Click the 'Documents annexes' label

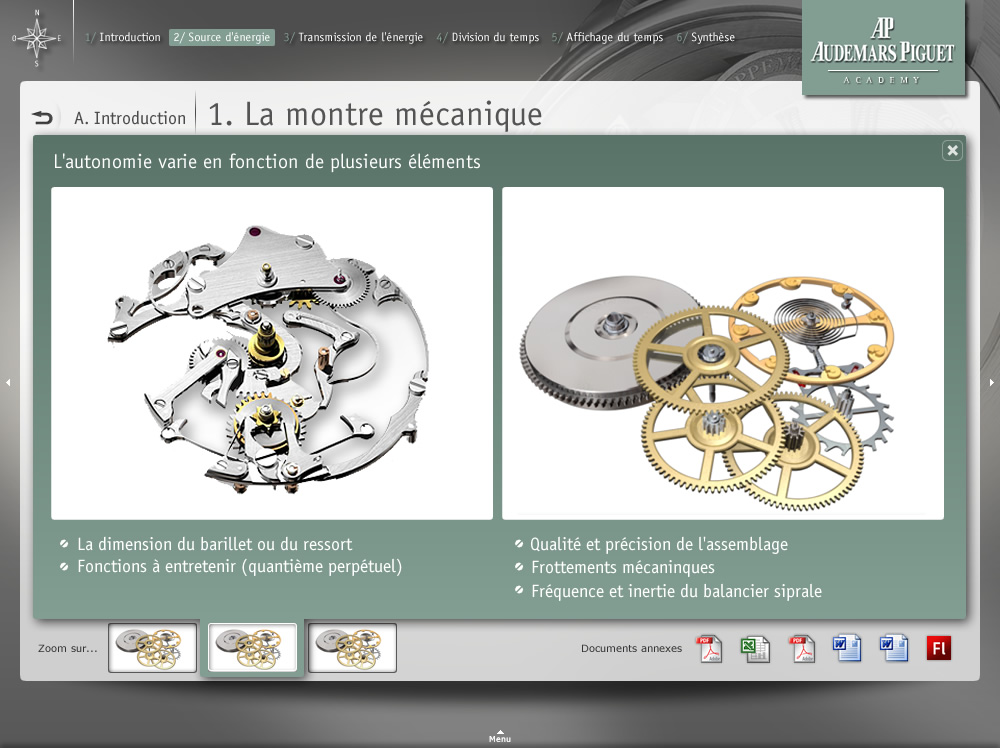631,648
